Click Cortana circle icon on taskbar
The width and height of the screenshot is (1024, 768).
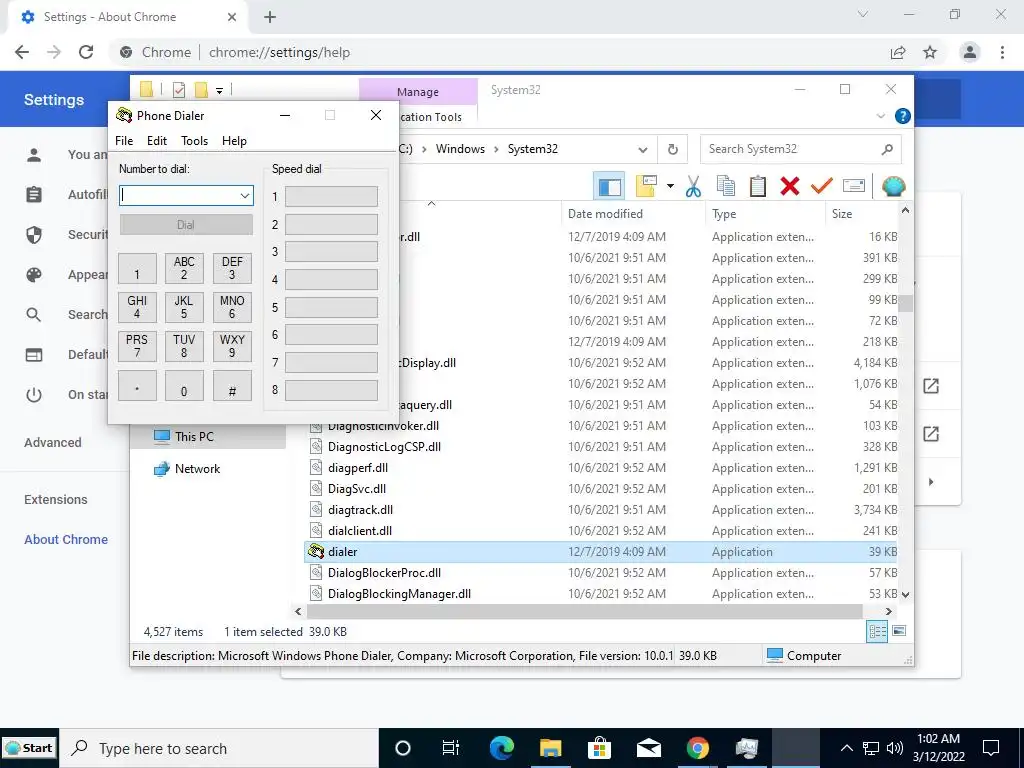point(403,748)
